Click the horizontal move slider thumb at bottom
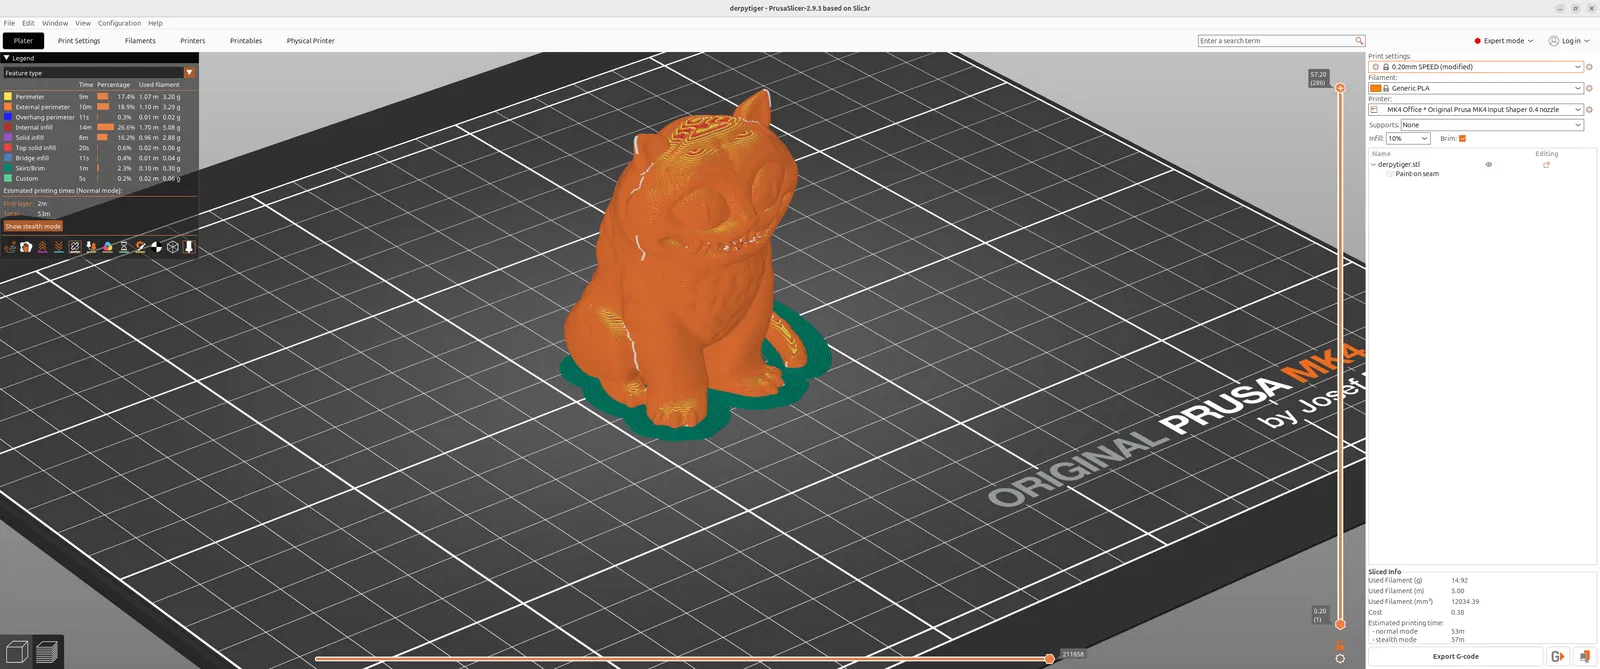This screenshot has width=1600, height=669. coord(1049,658)
